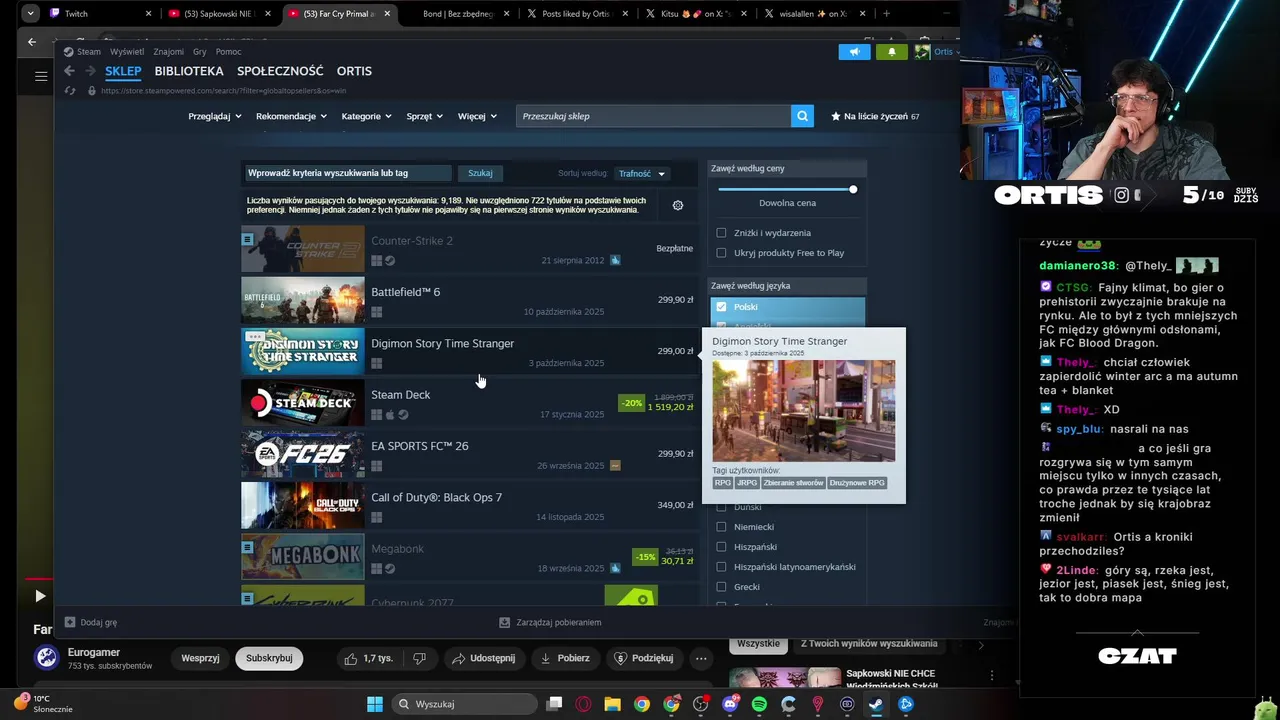
Task: Open Steam notifications bell
Action: [891, 52]
